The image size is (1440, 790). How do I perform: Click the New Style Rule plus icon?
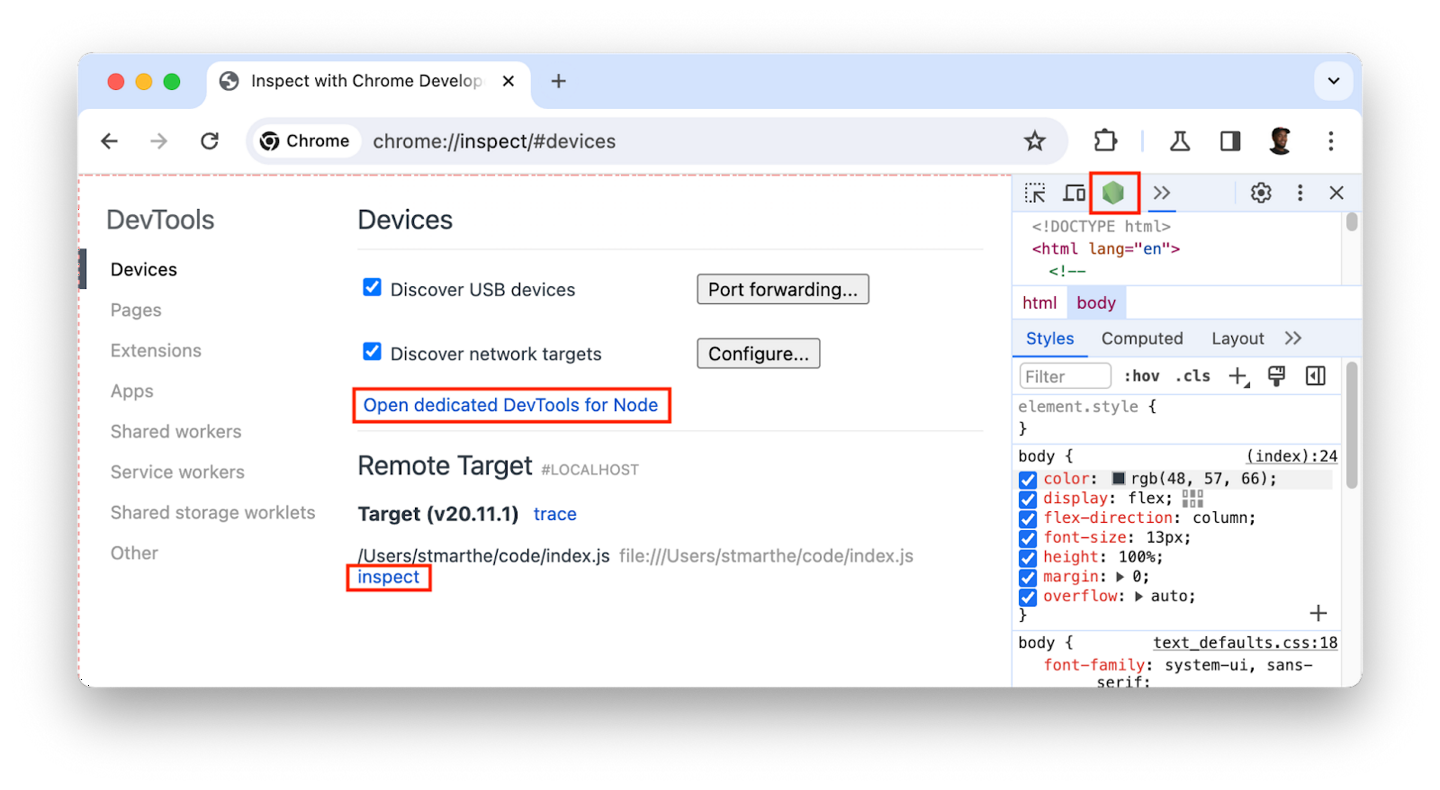tap(1238, 376)
